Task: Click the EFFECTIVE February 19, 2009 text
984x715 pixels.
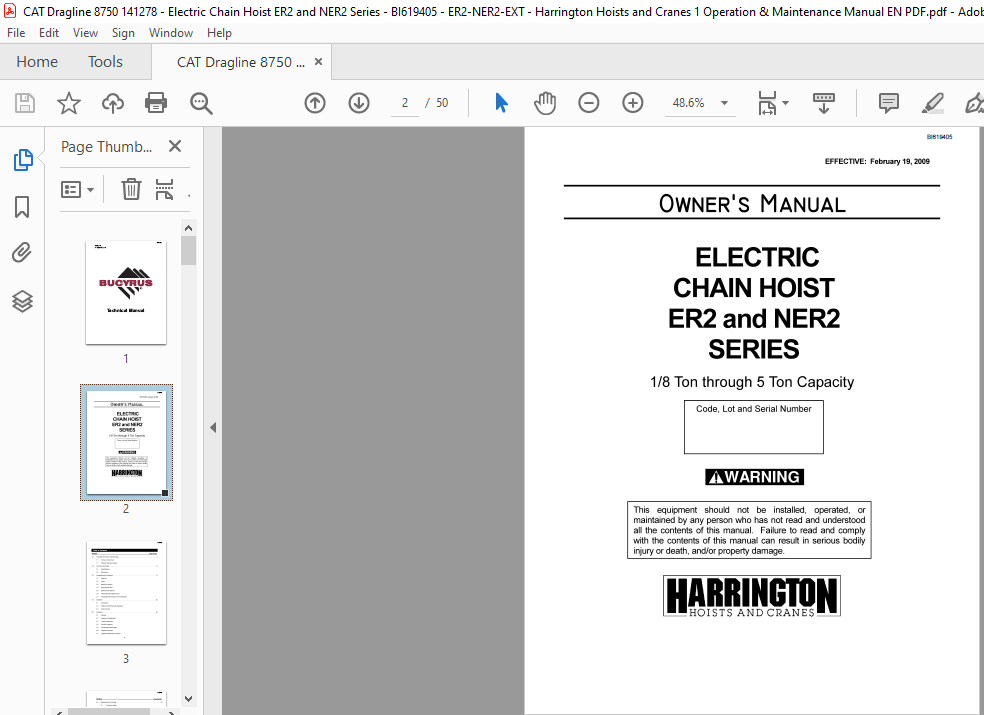Action: [x=877, y=161]
